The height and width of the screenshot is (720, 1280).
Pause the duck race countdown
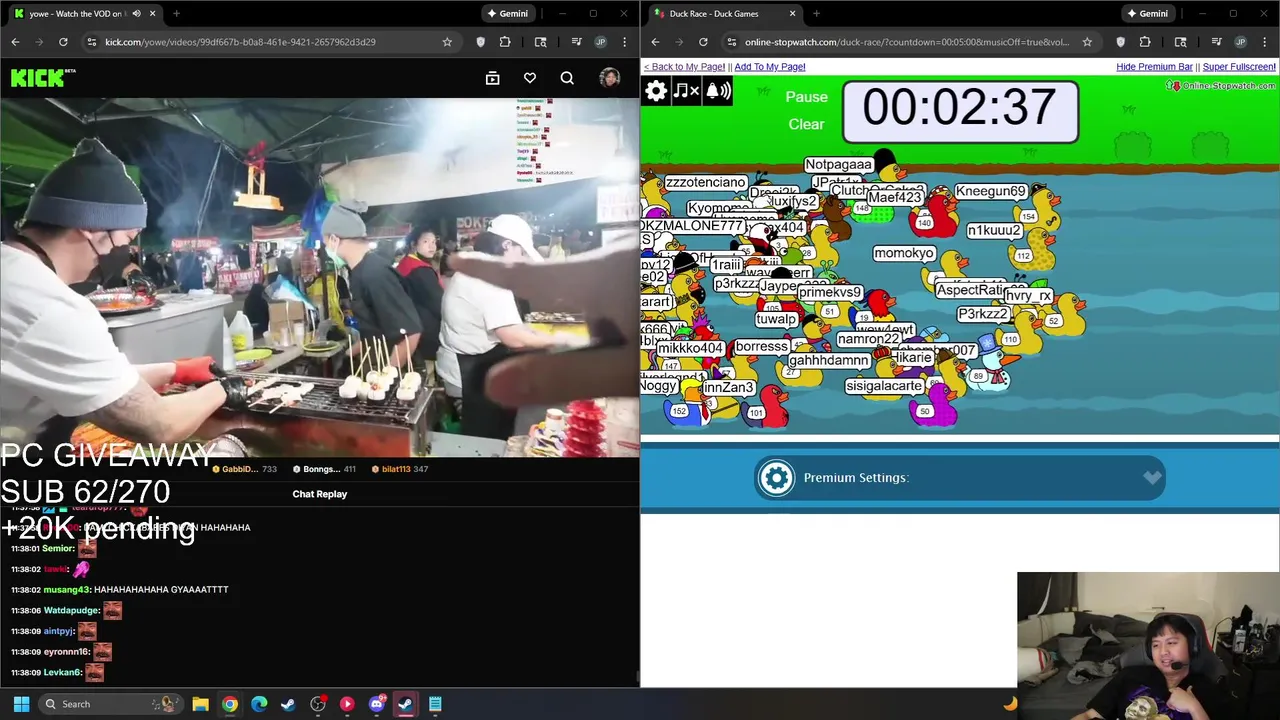[x=806, y=97]
